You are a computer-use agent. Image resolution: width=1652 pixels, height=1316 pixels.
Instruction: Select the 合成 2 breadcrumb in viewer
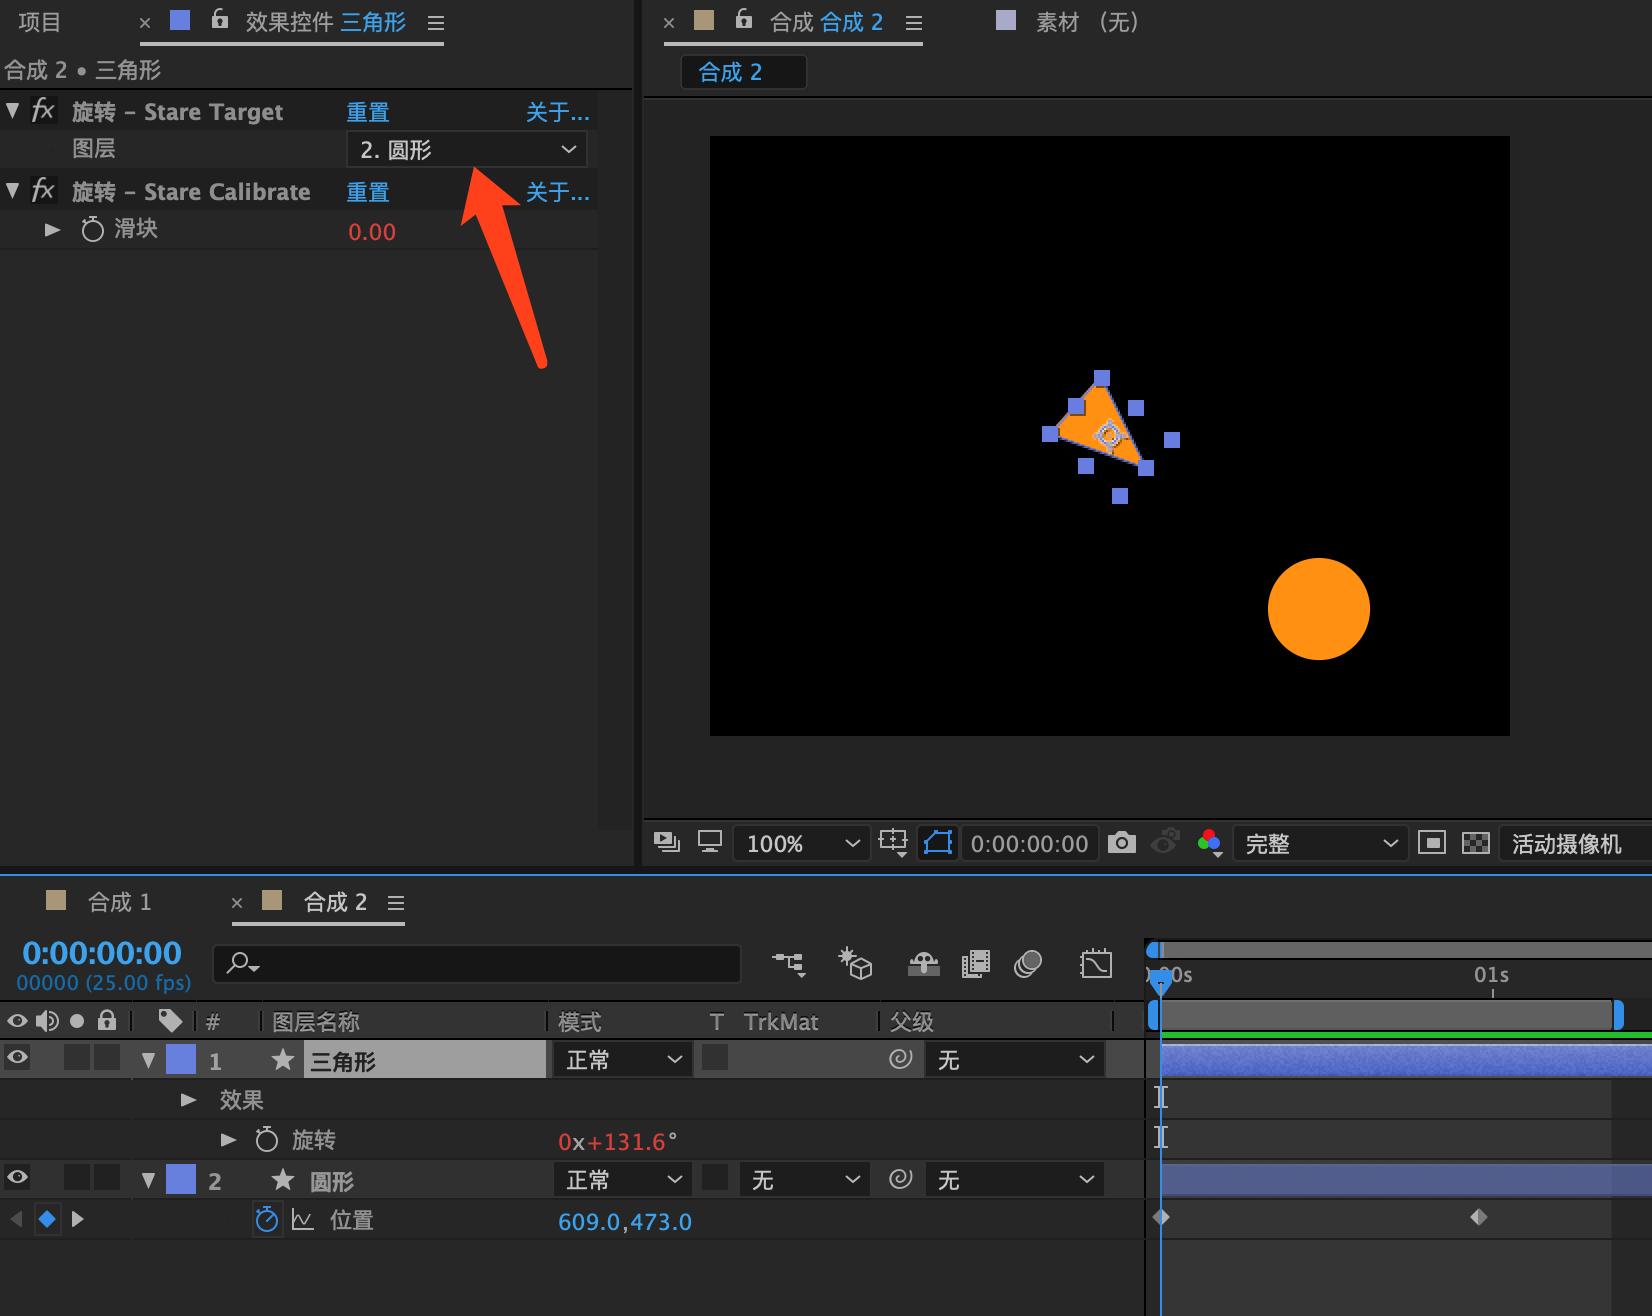tap(742, 72)
